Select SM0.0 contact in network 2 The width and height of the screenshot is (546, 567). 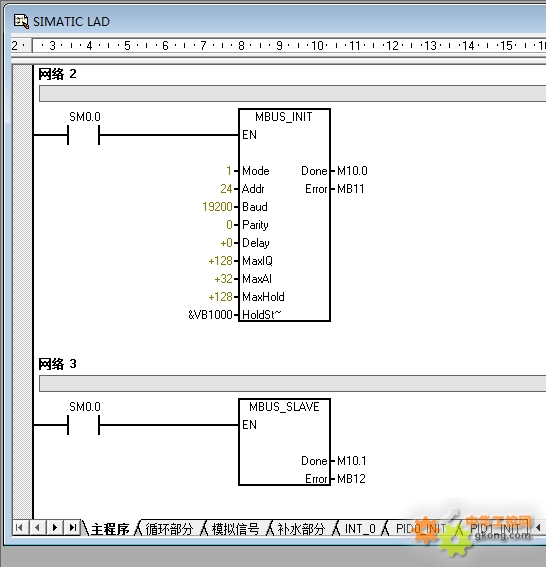(x=84, y=135)
